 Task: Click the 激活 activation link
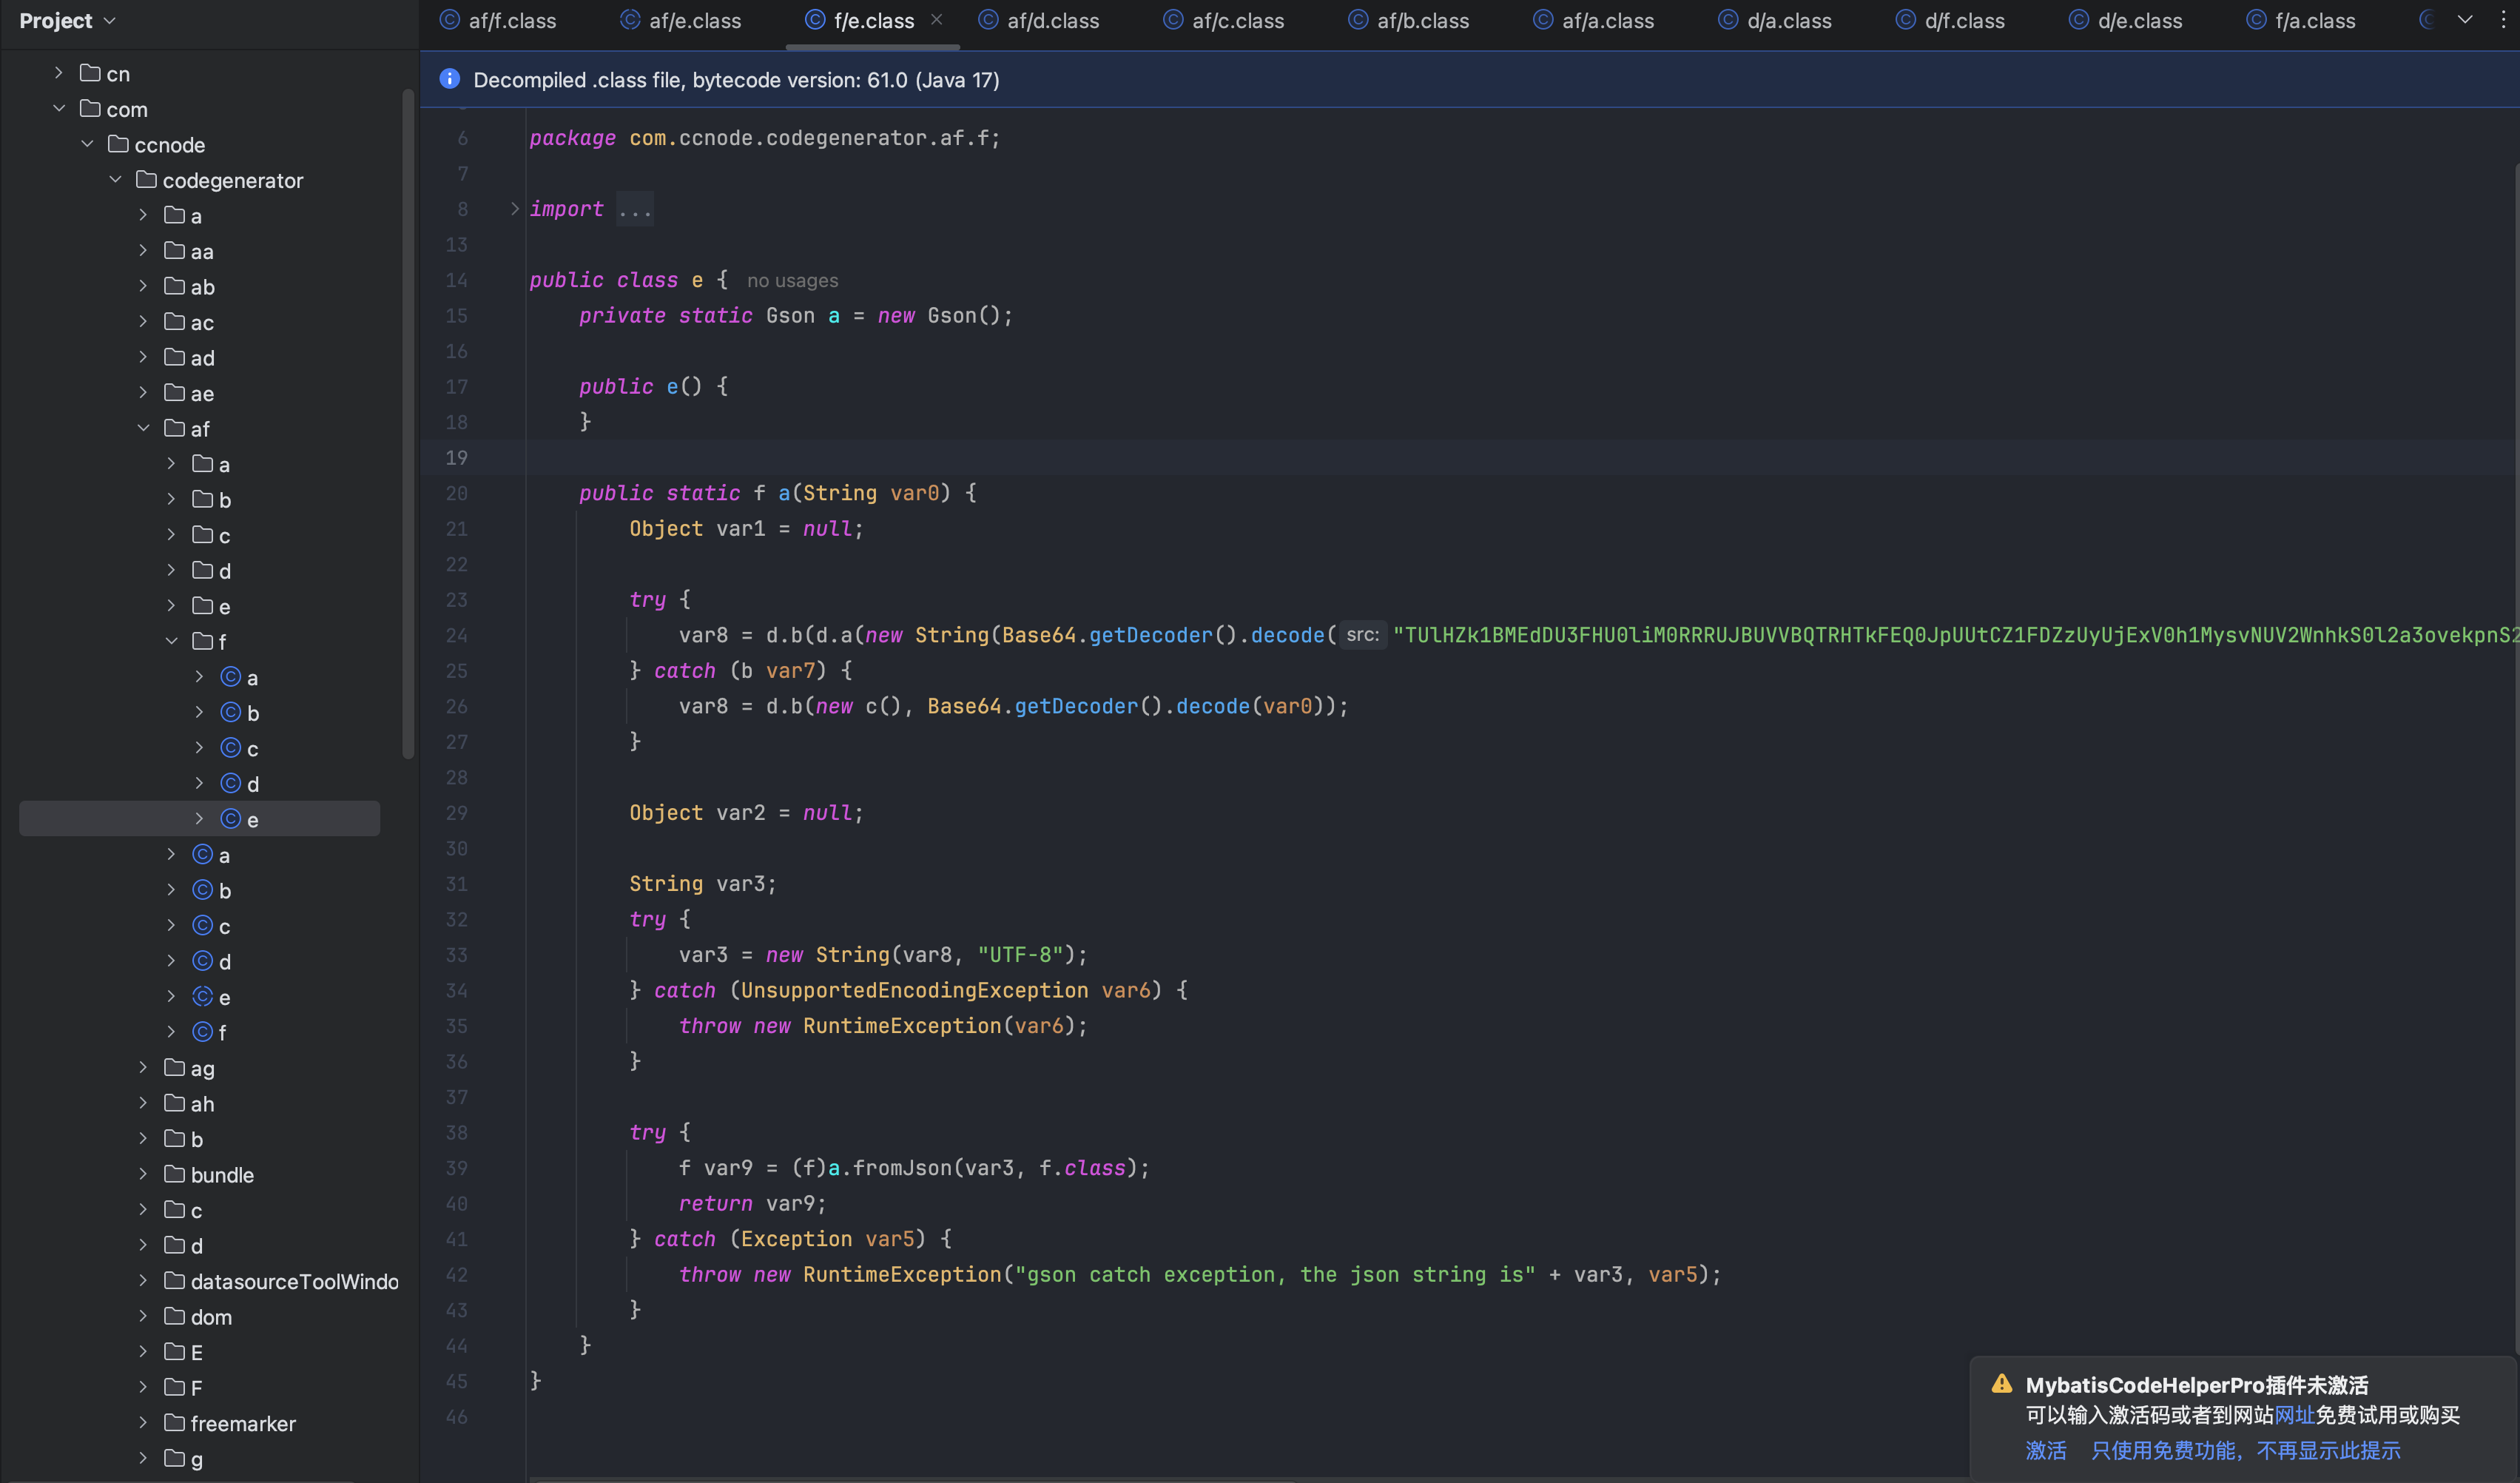[x=2045, y=1450]
